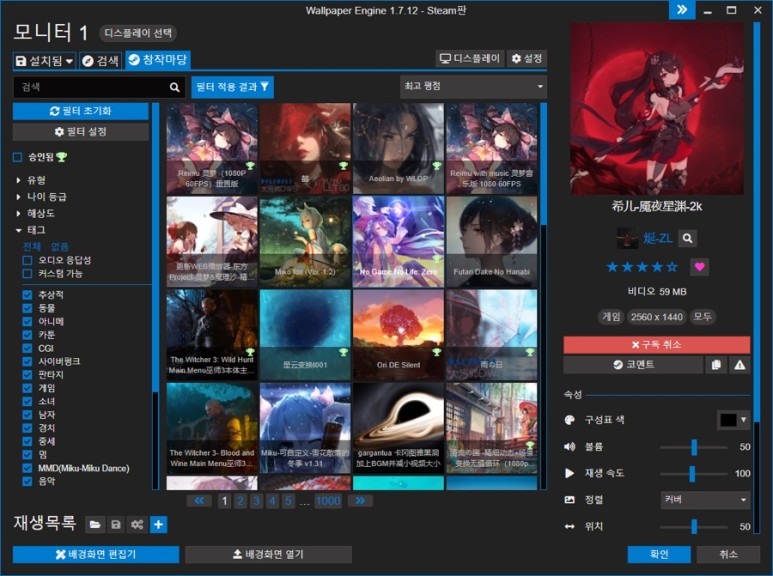Go to page 2
This screenshot has width=773, height=576.
[240, 501]
